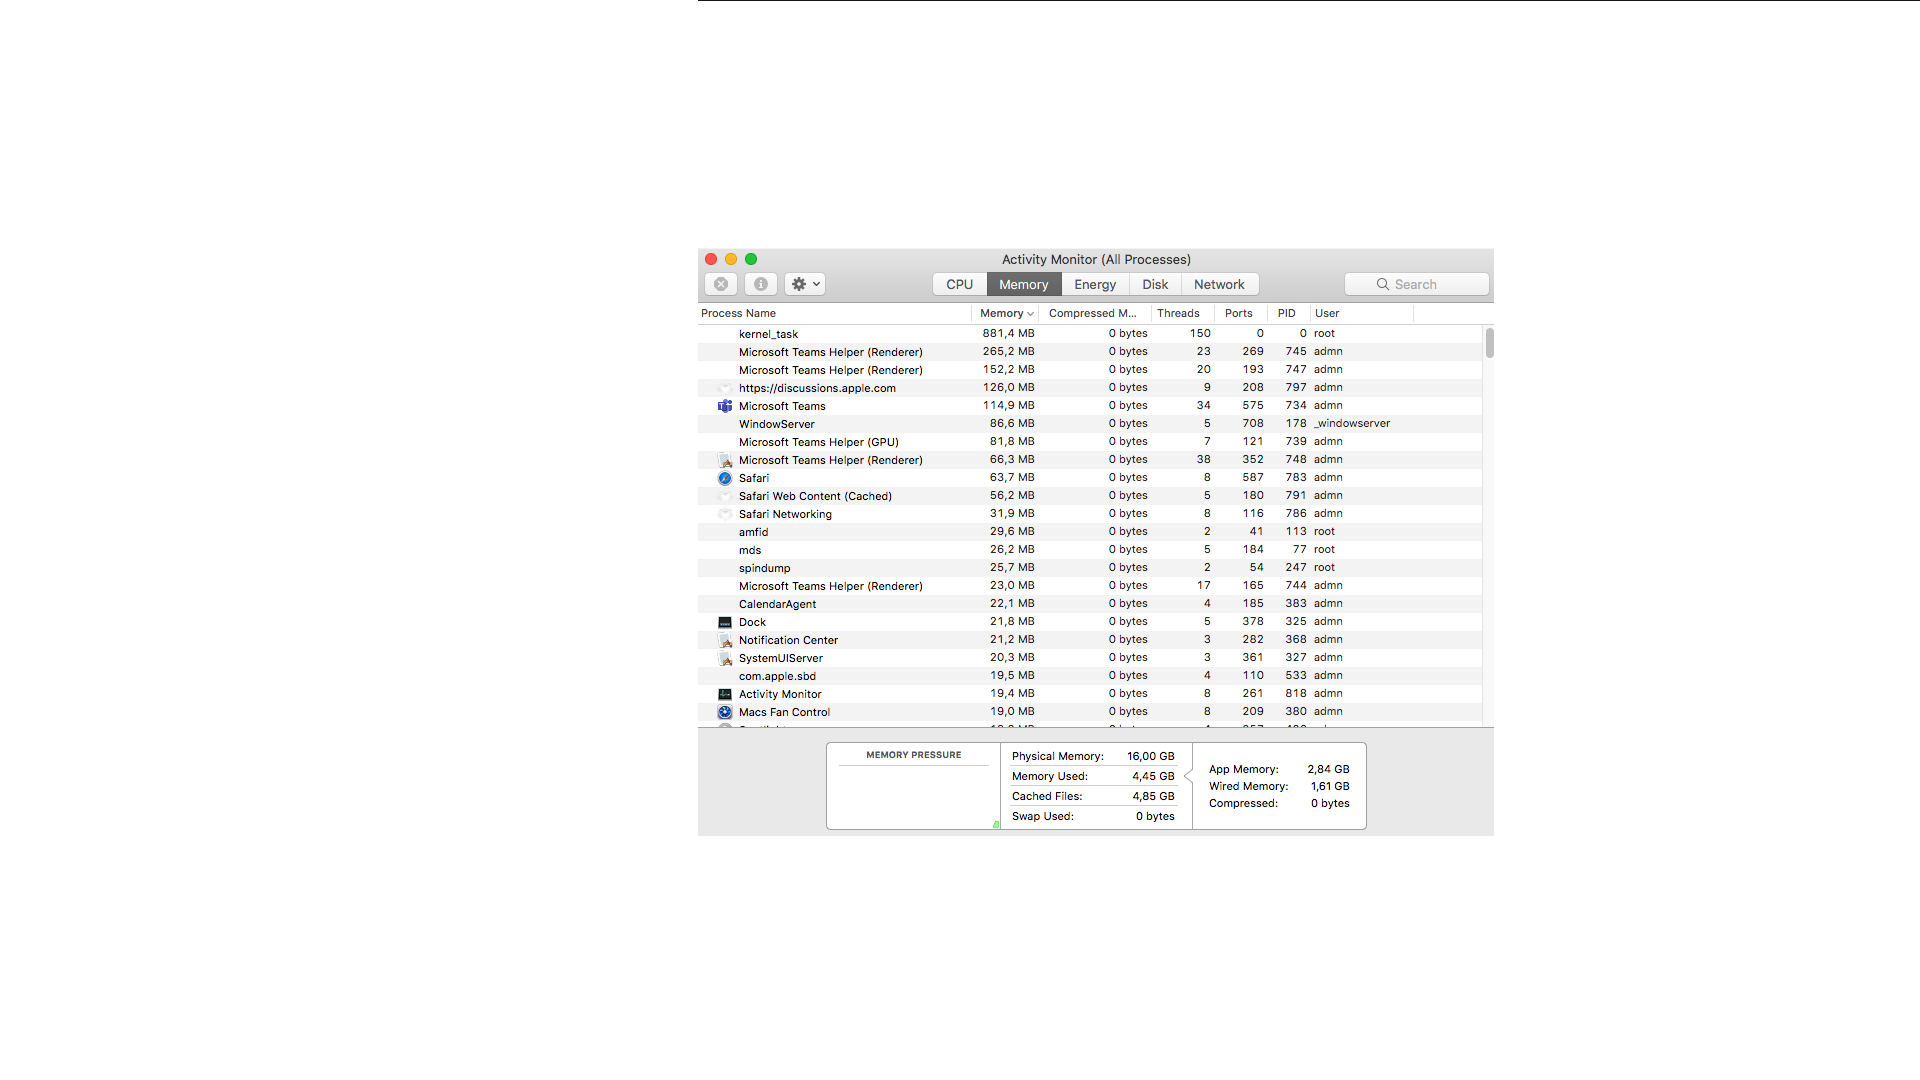Switch to the CPU tab

(x=959, y=284)
